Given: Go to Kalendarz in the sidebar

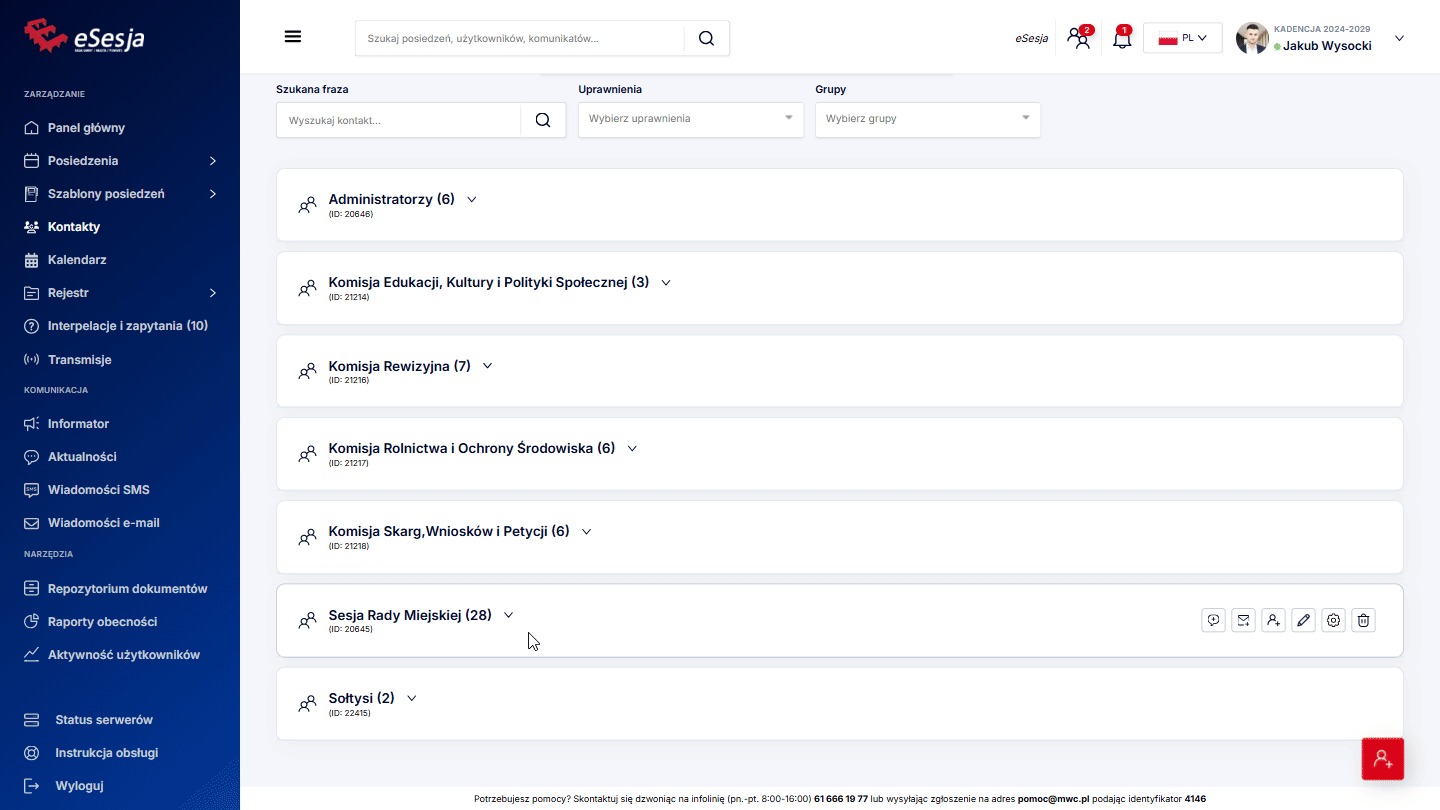Looking at the screenshot, I should [77, 260].
